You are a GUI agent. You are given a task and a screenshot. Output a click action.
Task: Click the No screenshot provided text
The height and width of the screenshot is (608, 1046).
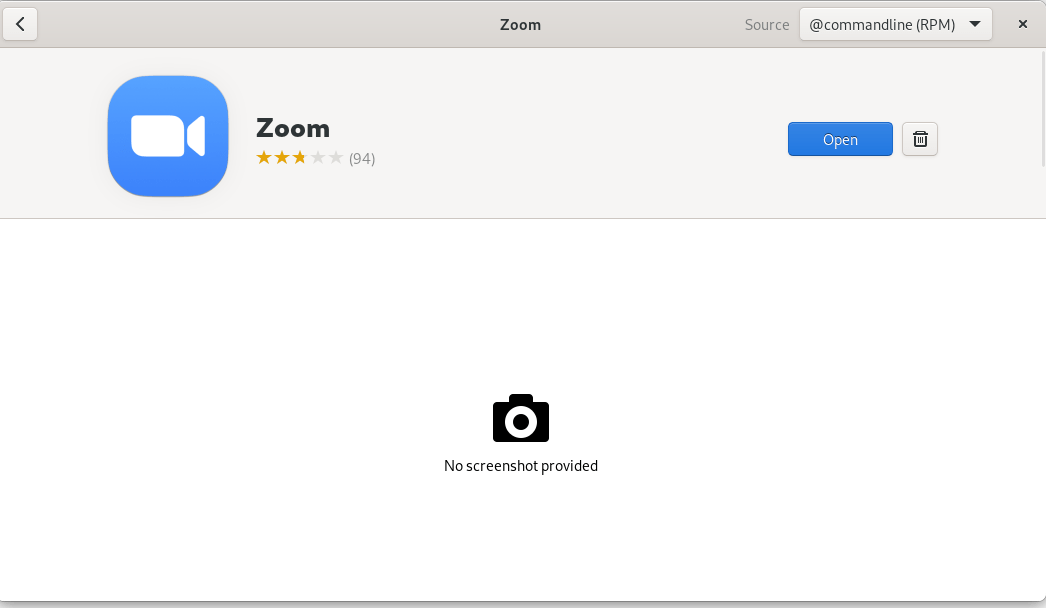[520, 466]
